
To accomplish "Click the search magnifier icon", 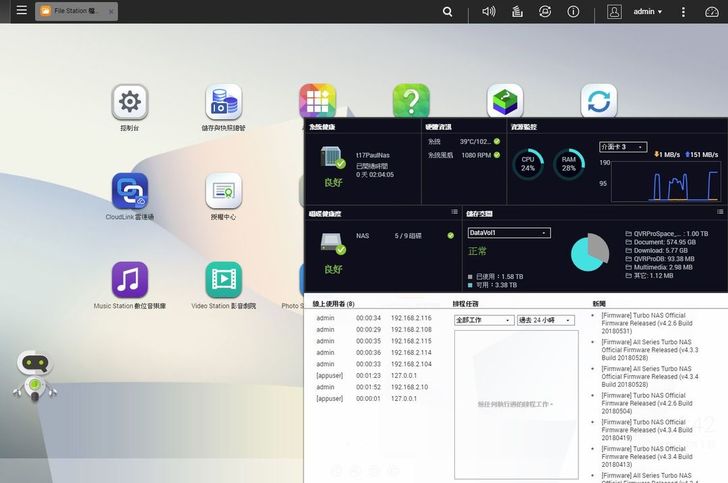I will click(x=448, y=12).
